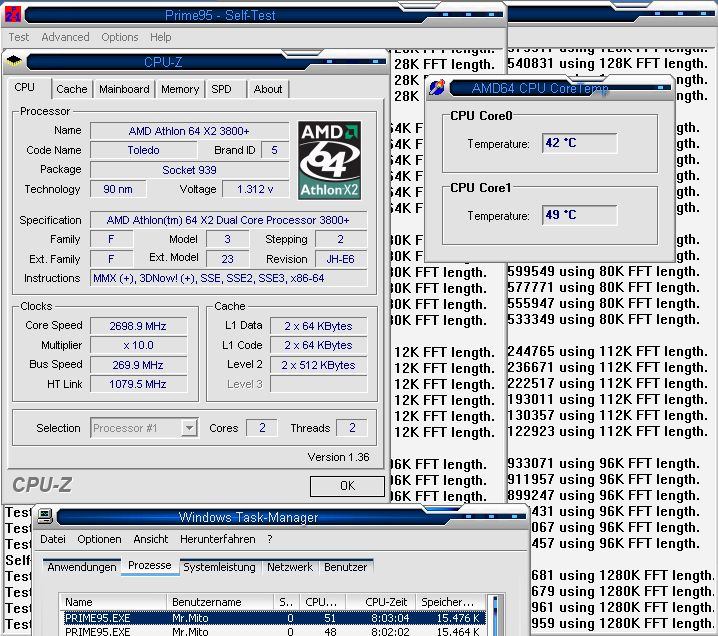
Task: Open the Test menu in Prime95
Action: [19, 37]
